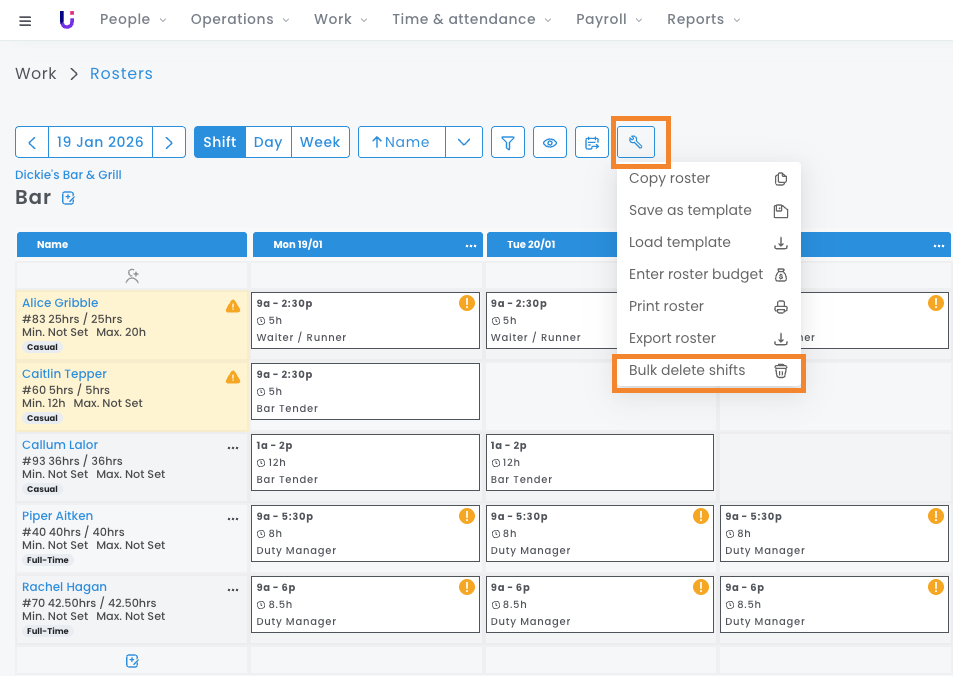The height and width of the screenshot is (676, 953).
Task: Switch to Day view
Action: 267,142
